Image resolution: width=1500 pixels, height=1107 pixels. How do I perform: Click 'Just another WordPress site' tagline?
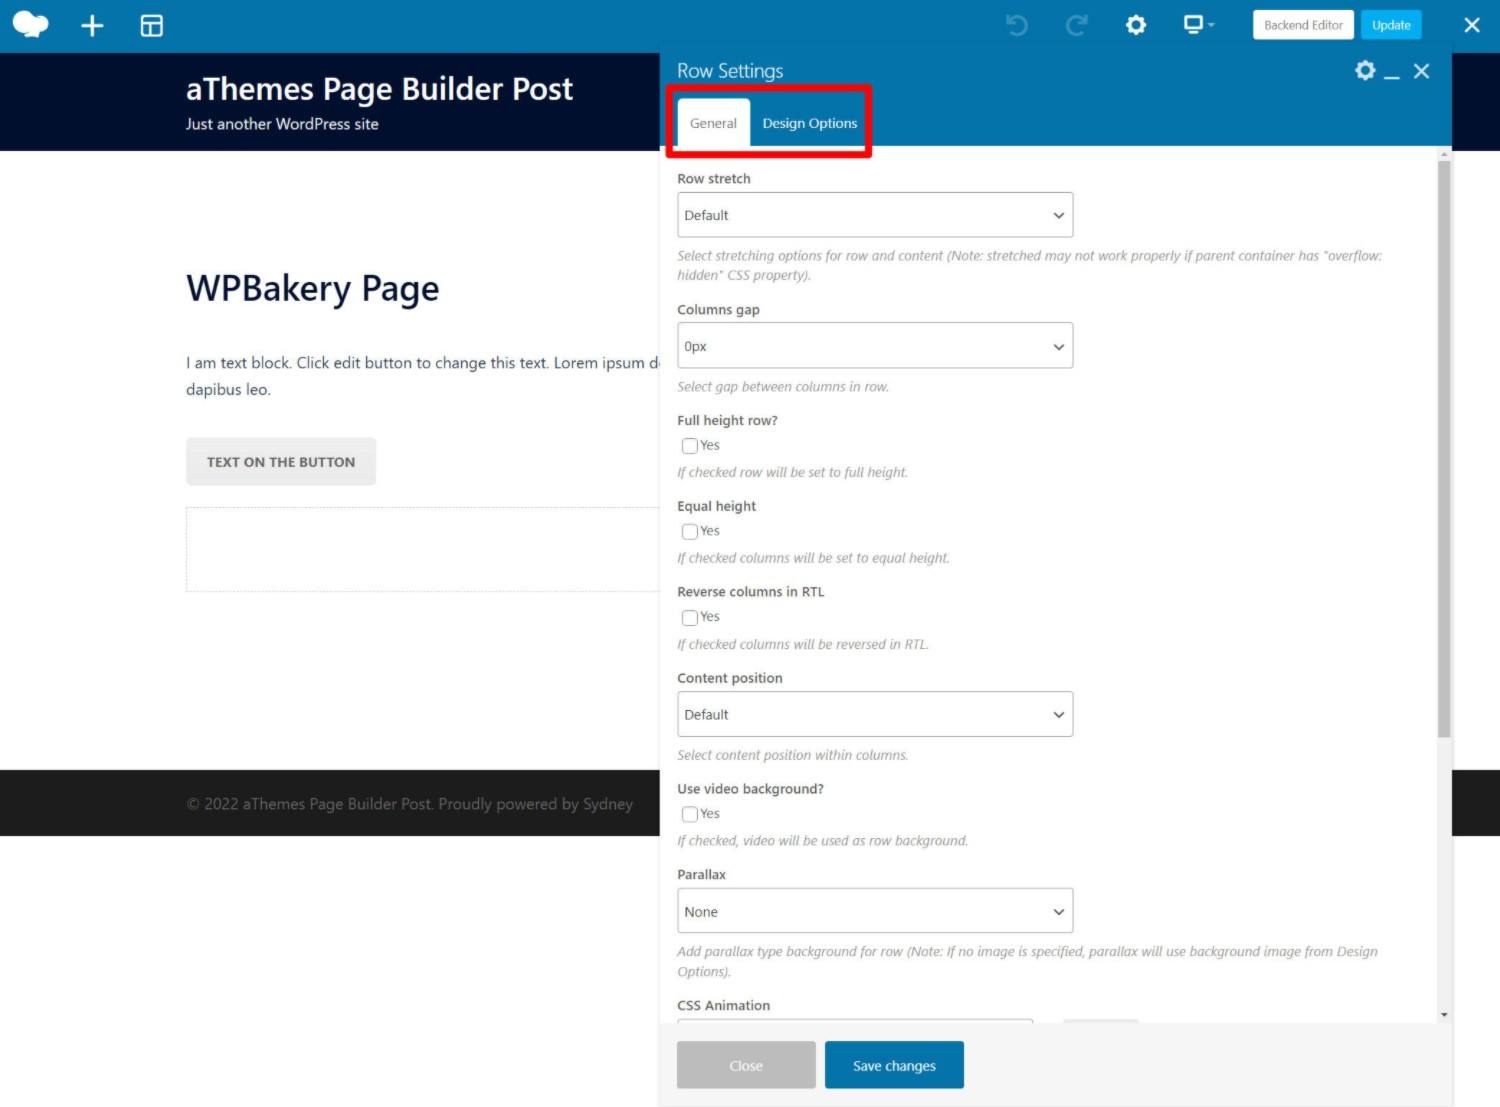point(282,124)
